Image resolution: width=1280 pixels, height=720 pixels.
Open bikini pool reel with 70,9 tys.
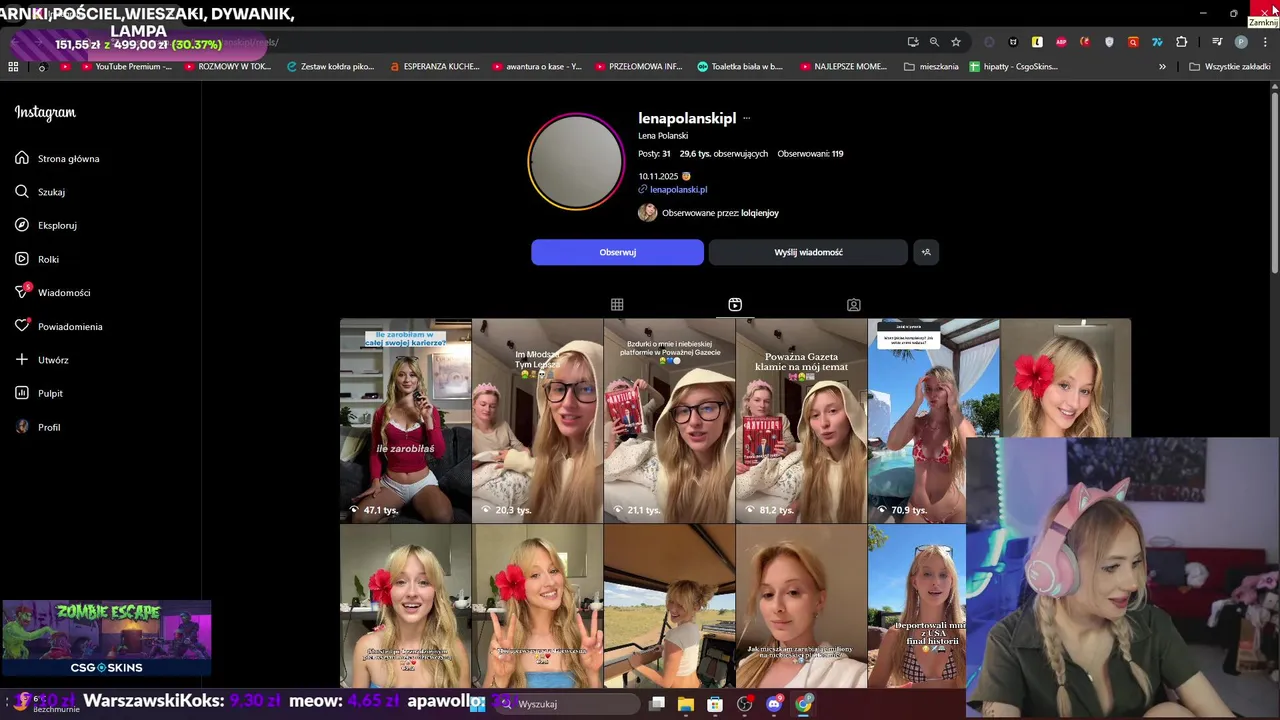click(x=933, y=421)
